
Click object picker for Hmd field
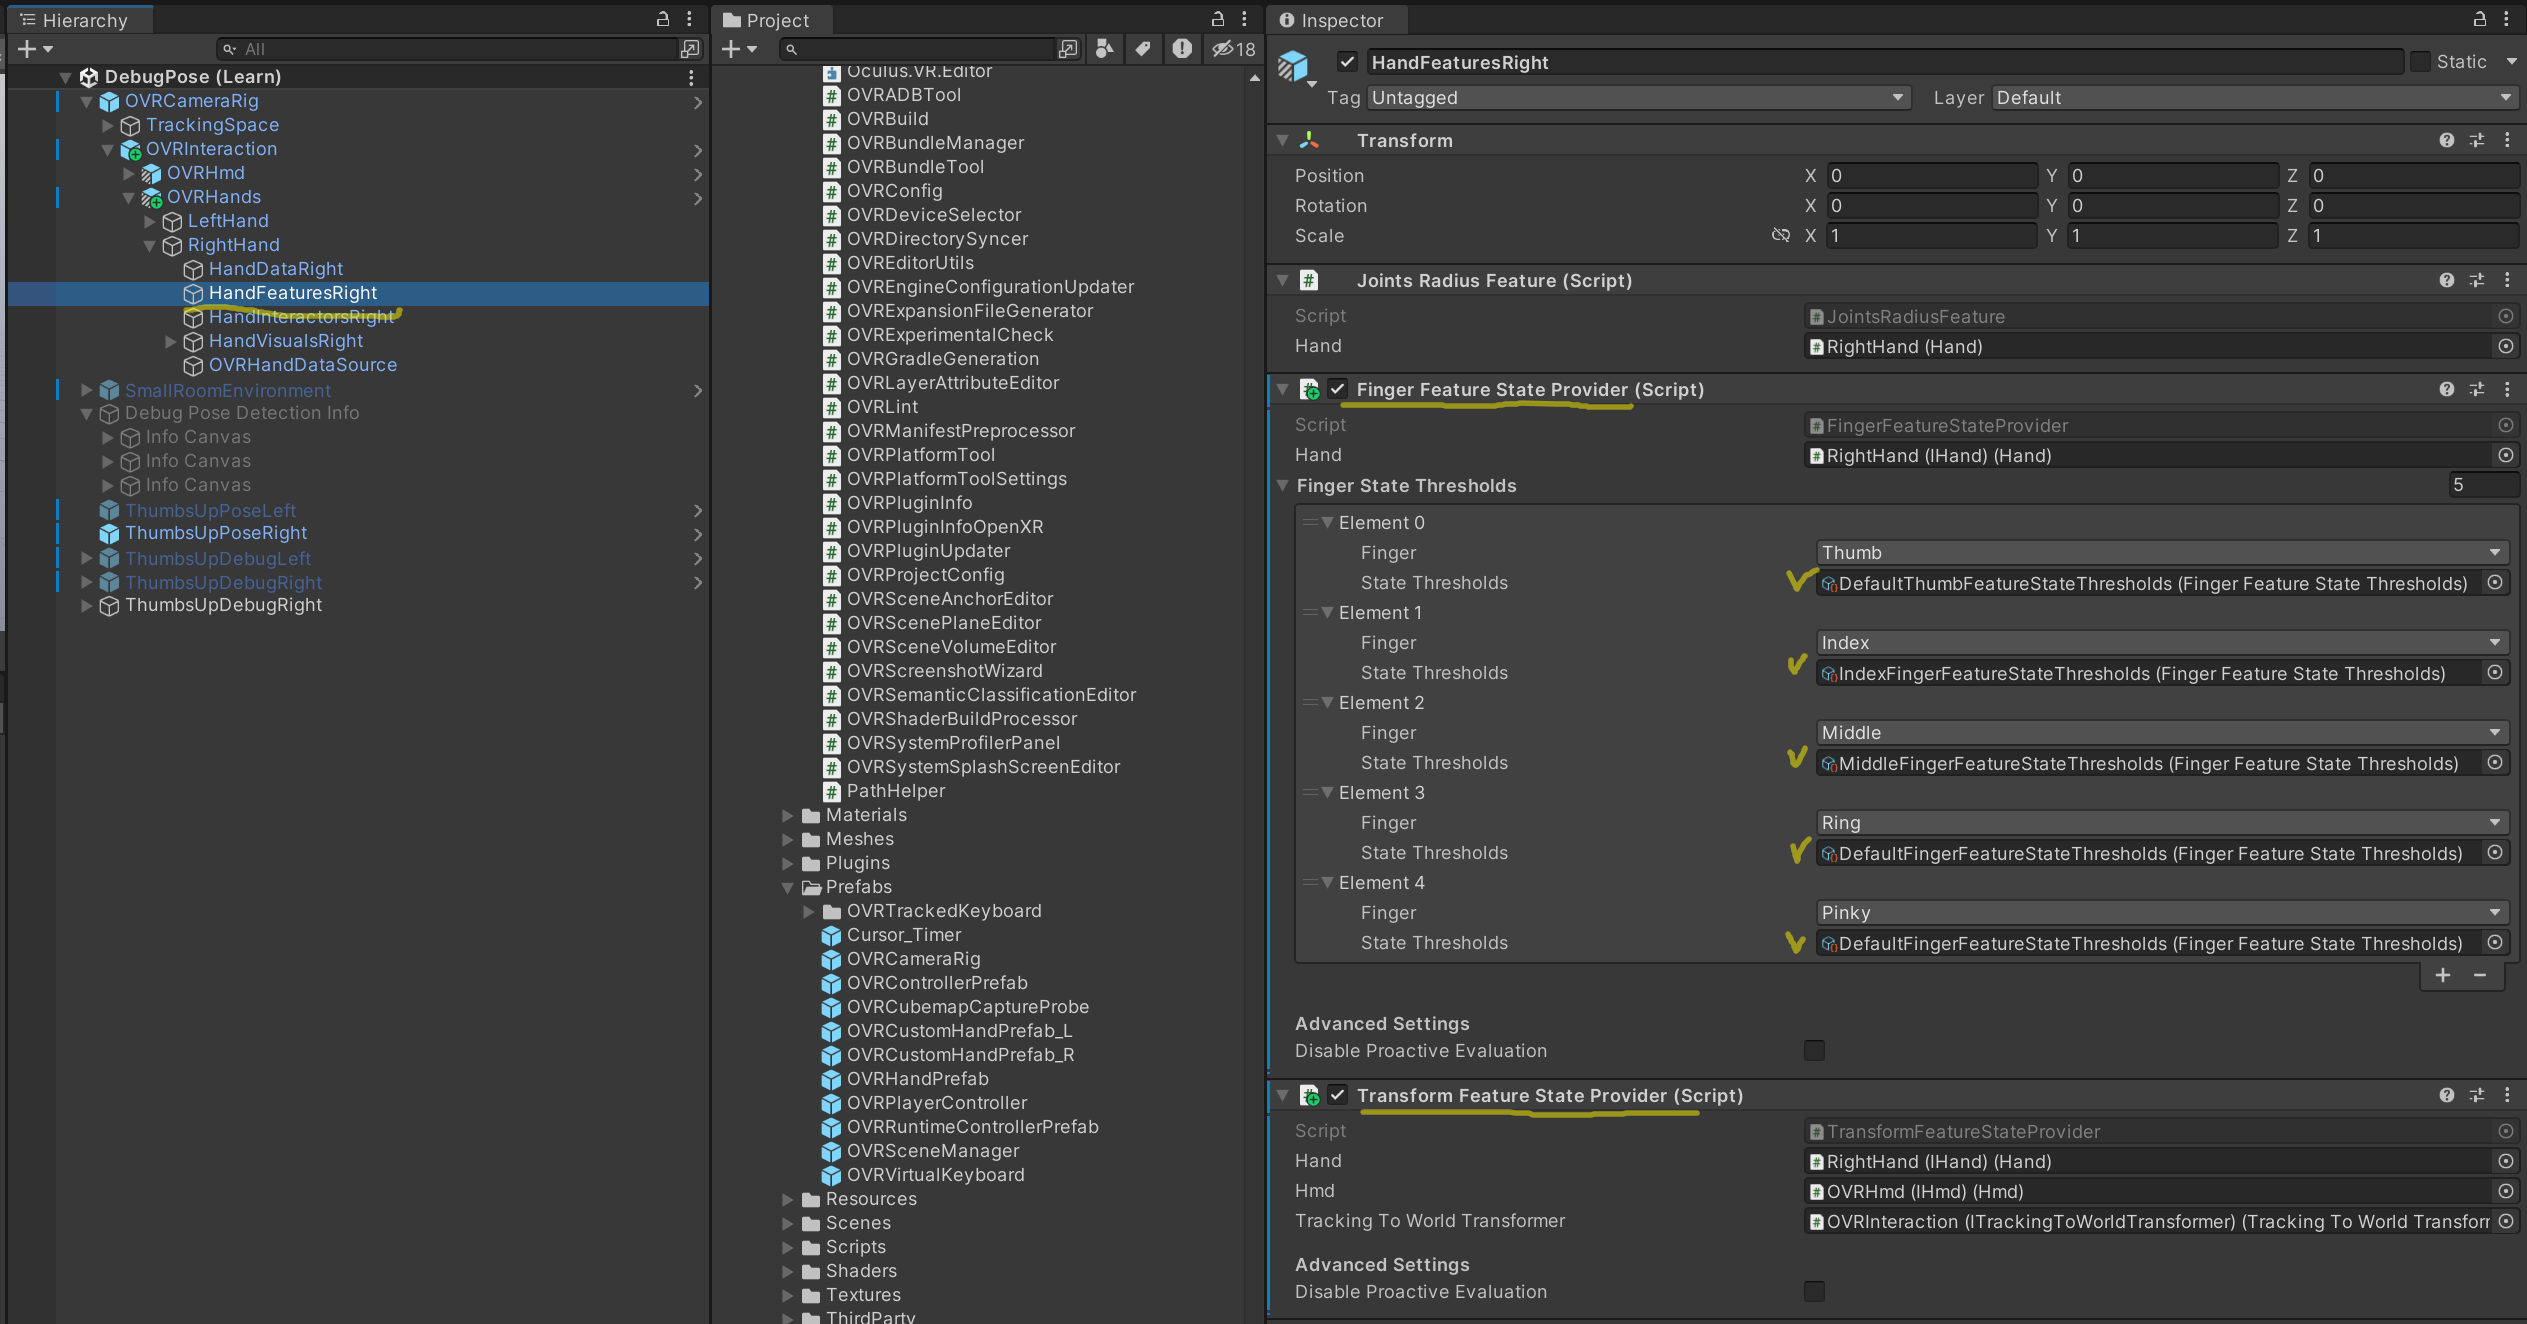click(2505, 1192)
